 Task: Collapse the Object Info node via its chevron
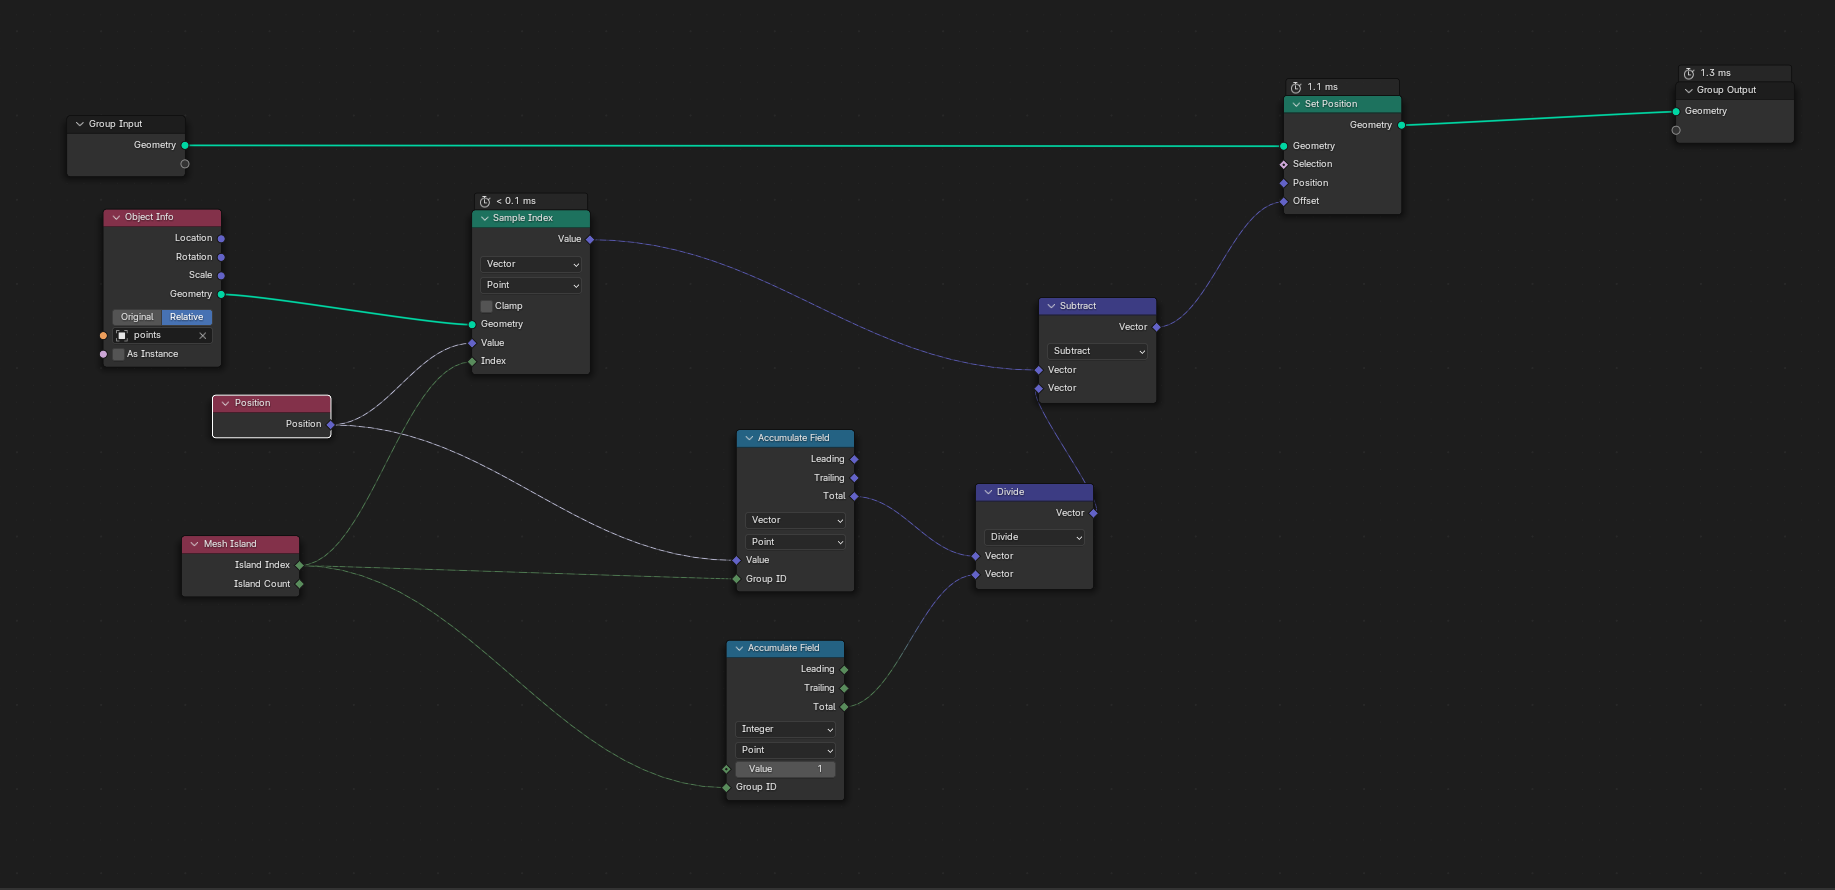[x=116, y=217]
